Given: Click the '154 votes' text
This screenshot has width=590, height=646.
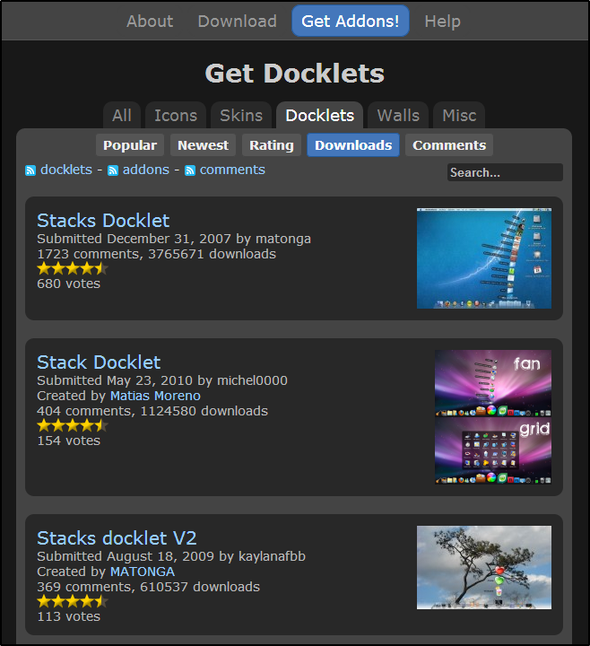Looking at the screenshot, I should click(x=69, y=440).
